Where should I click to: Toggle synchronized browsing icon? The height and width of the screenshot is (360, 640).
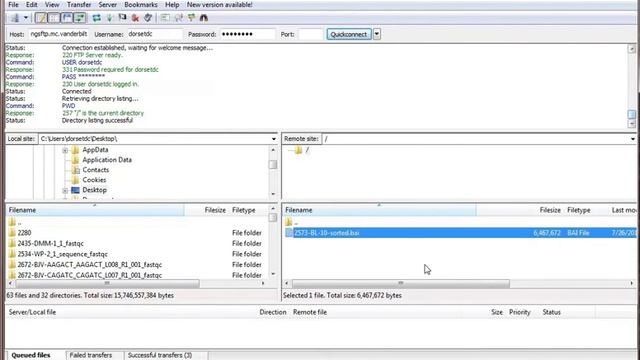191,18
